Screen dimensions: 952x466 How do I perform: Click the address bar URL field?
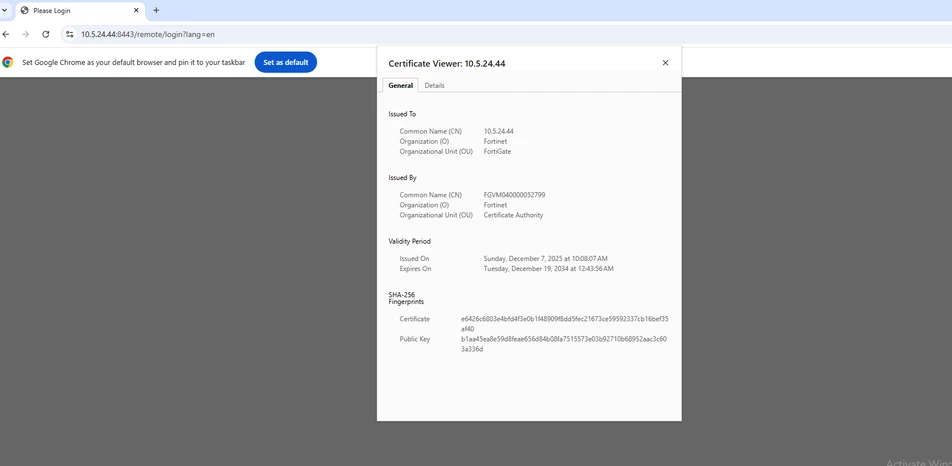coord(148,35)
